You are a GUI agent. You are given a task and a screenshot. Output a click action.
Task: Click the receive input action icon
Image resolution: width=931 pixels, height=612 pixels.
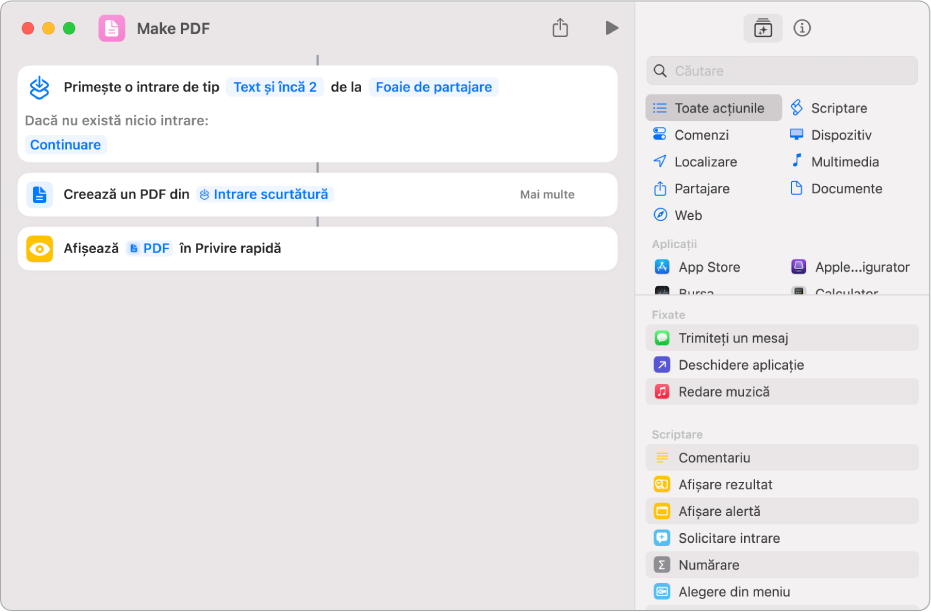(40, 88)
